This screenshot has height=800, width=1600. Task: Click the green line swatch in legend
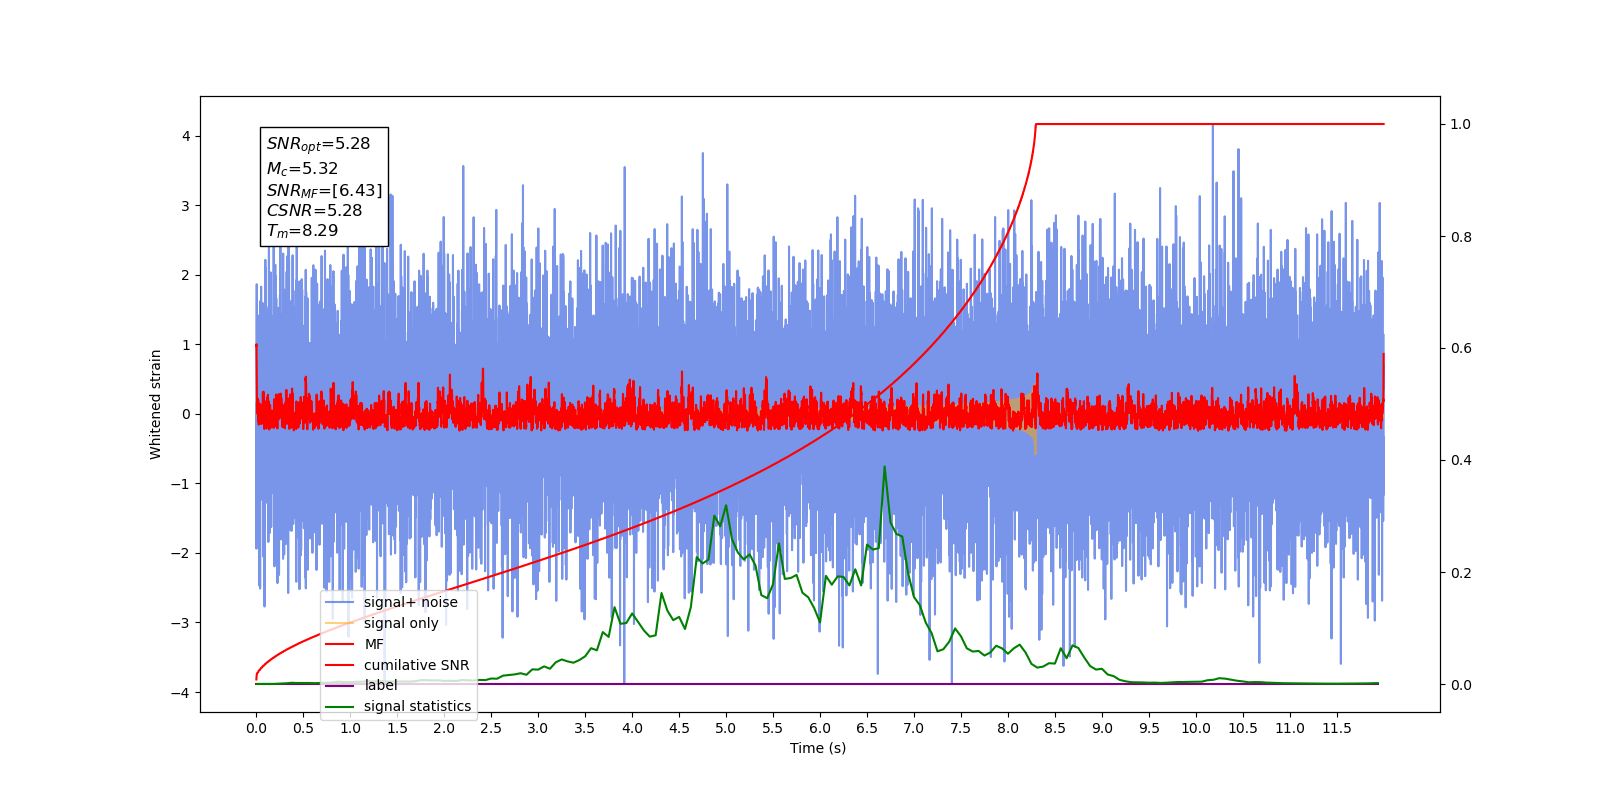(x=340, y=706)
